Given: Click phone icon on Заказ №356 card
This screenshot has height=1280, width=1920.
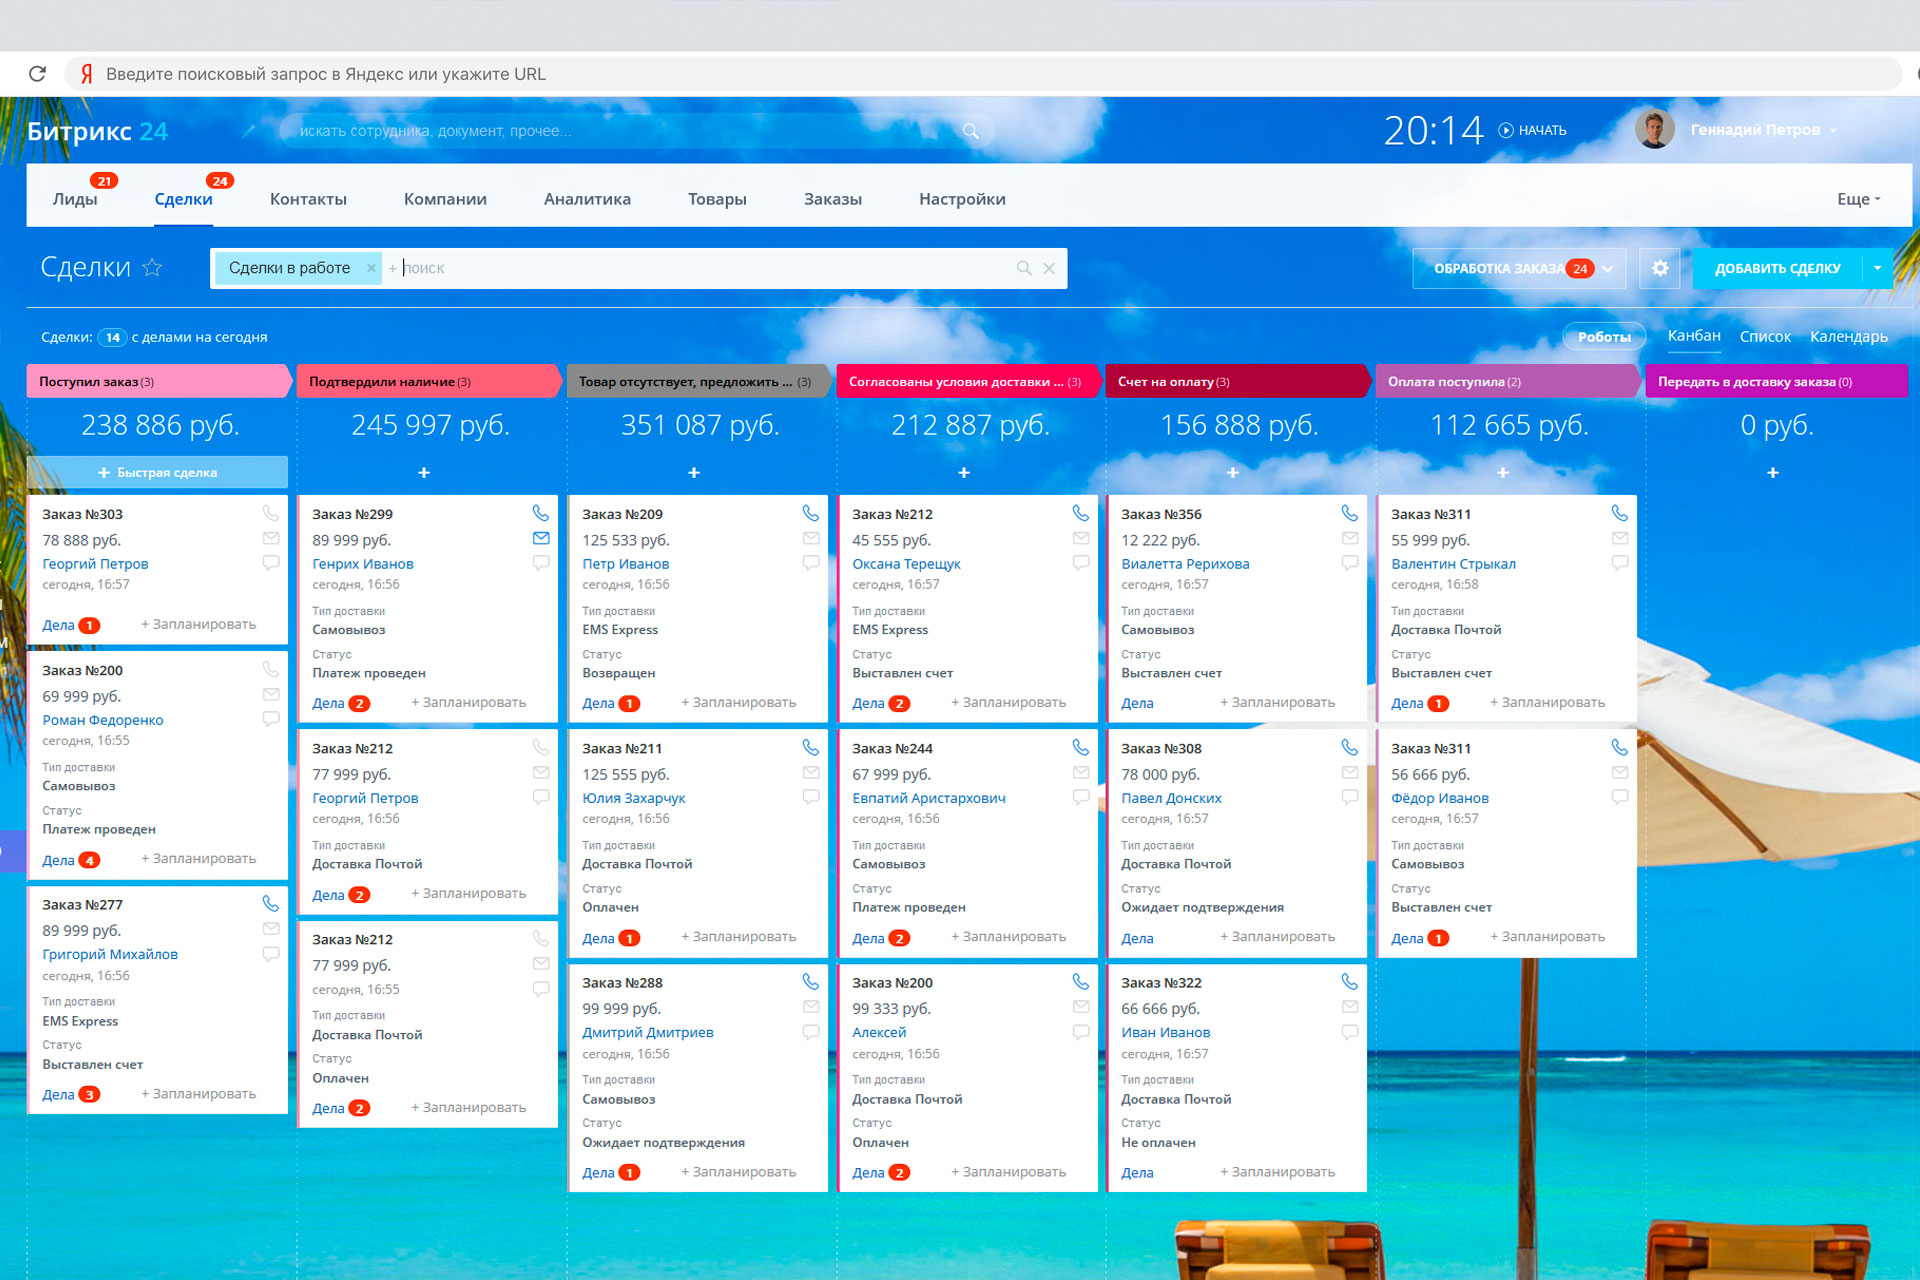Looking at the screenshot, I should 1349,513.
